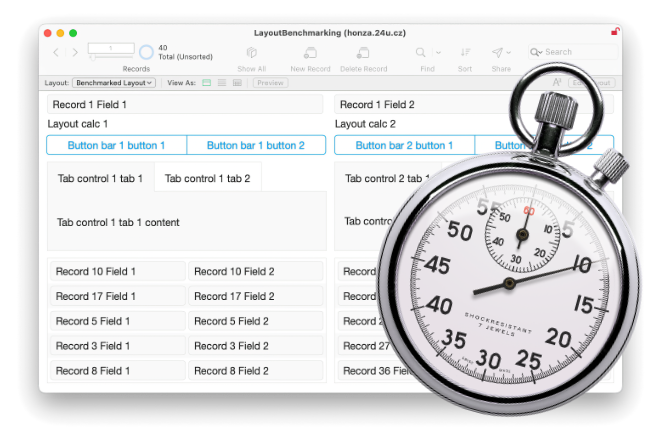Click the Preview button
This screenshot has width=660, height=440.
click(270, 83)
